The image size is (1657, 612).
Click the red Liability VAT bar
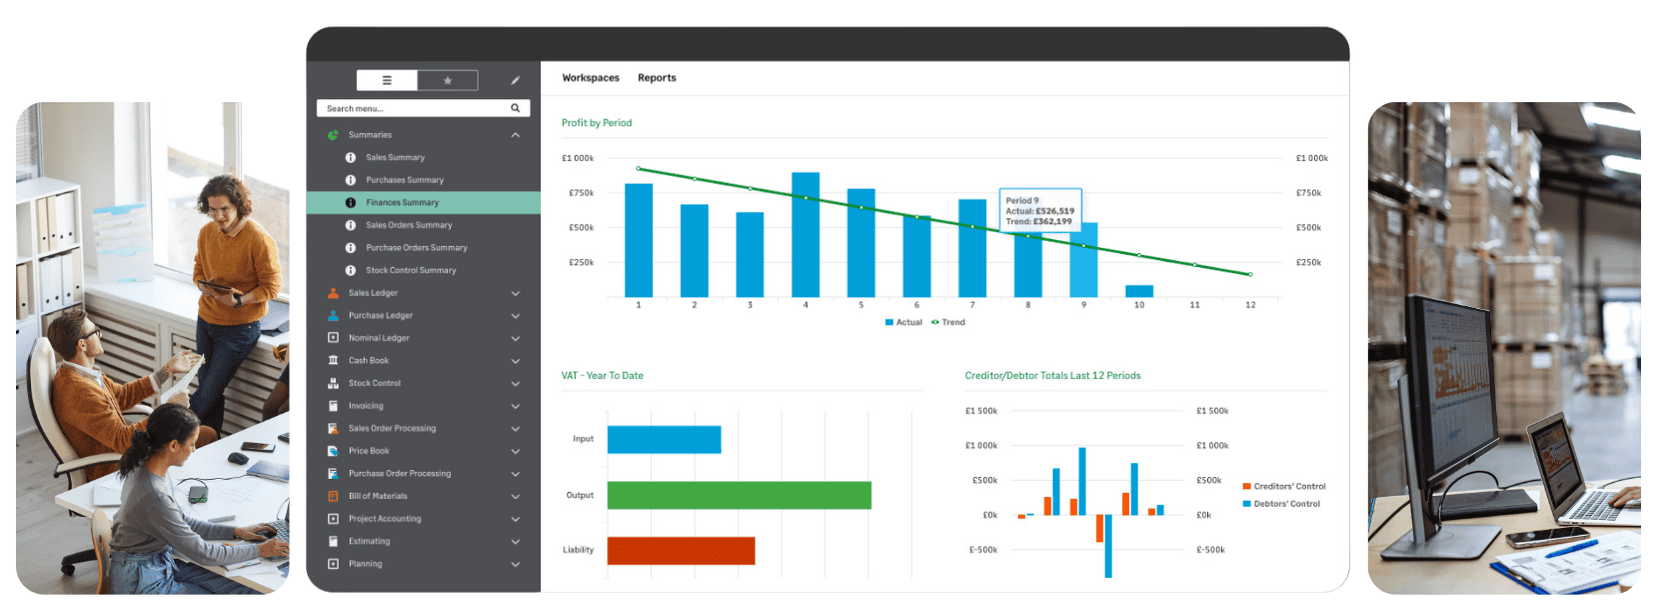[681, 551]
